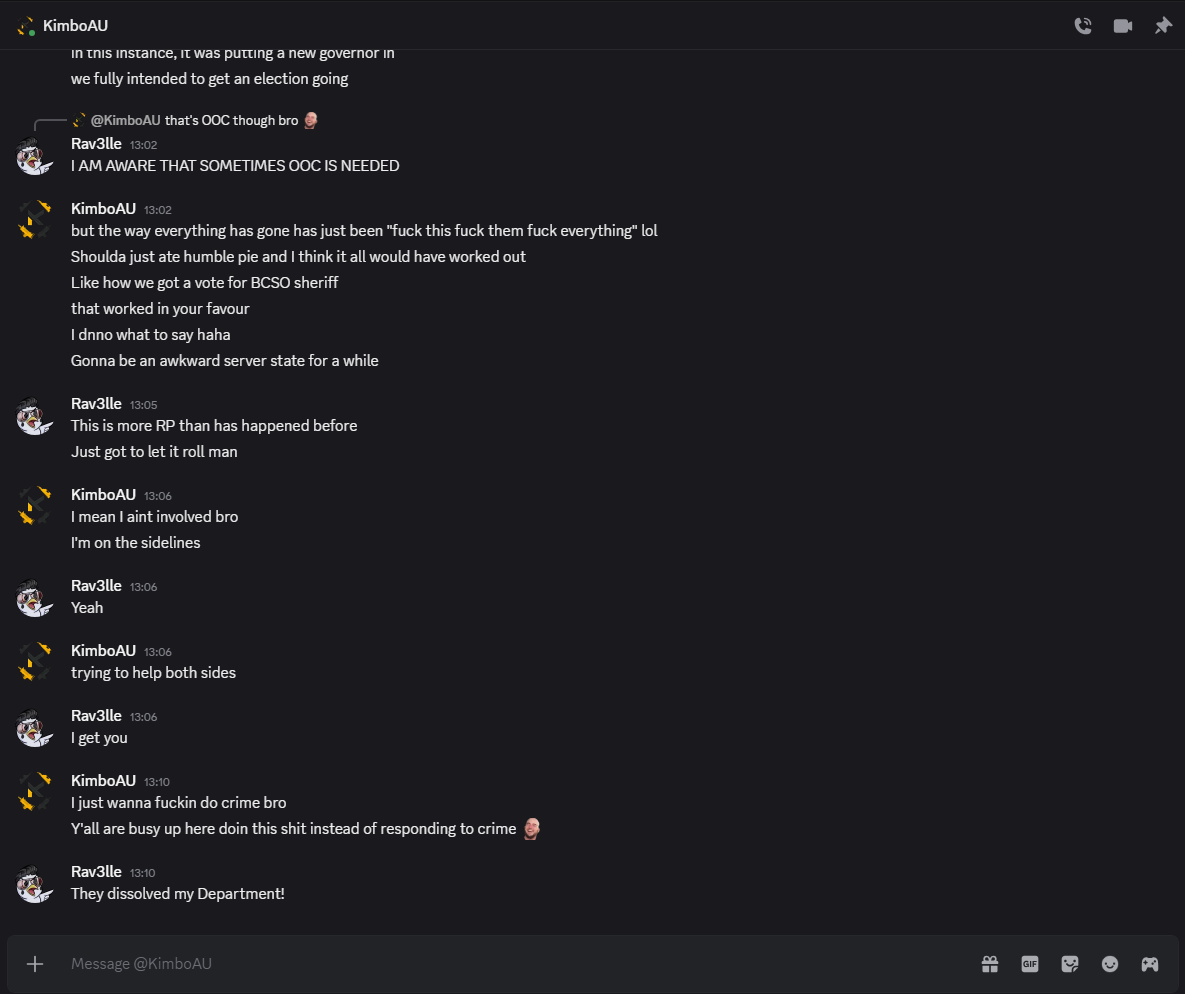
Task: Click the emoji after "responding to crime"
Action: (x=532, y=829)
